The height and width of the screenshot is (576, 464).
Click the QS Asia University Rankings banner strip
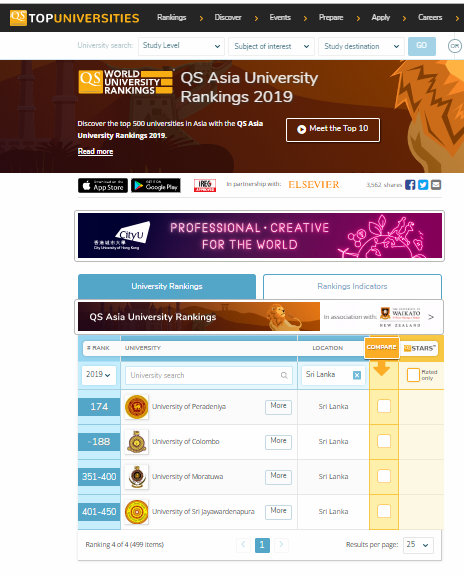click(199, 317)
